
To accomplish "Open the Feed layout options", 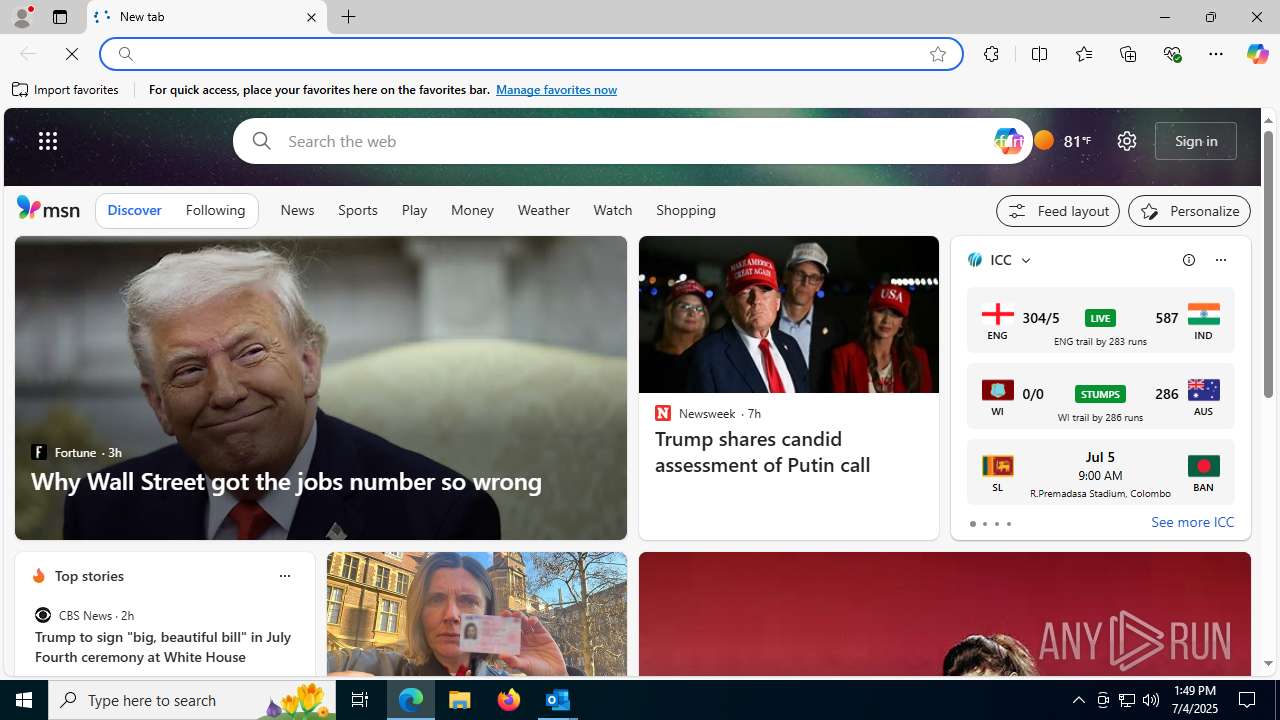I will 1058,211.
